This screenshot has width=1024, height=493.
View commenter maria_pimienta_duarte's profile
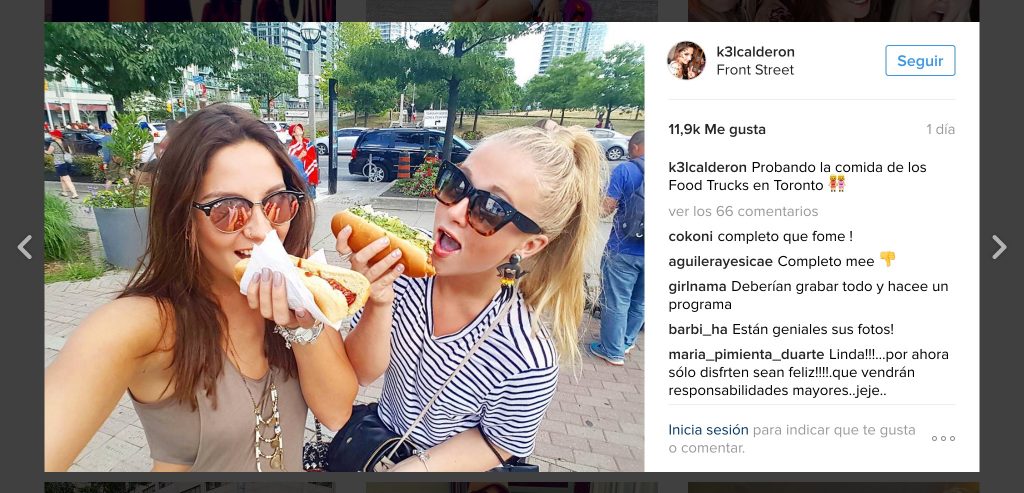[746, 355]
